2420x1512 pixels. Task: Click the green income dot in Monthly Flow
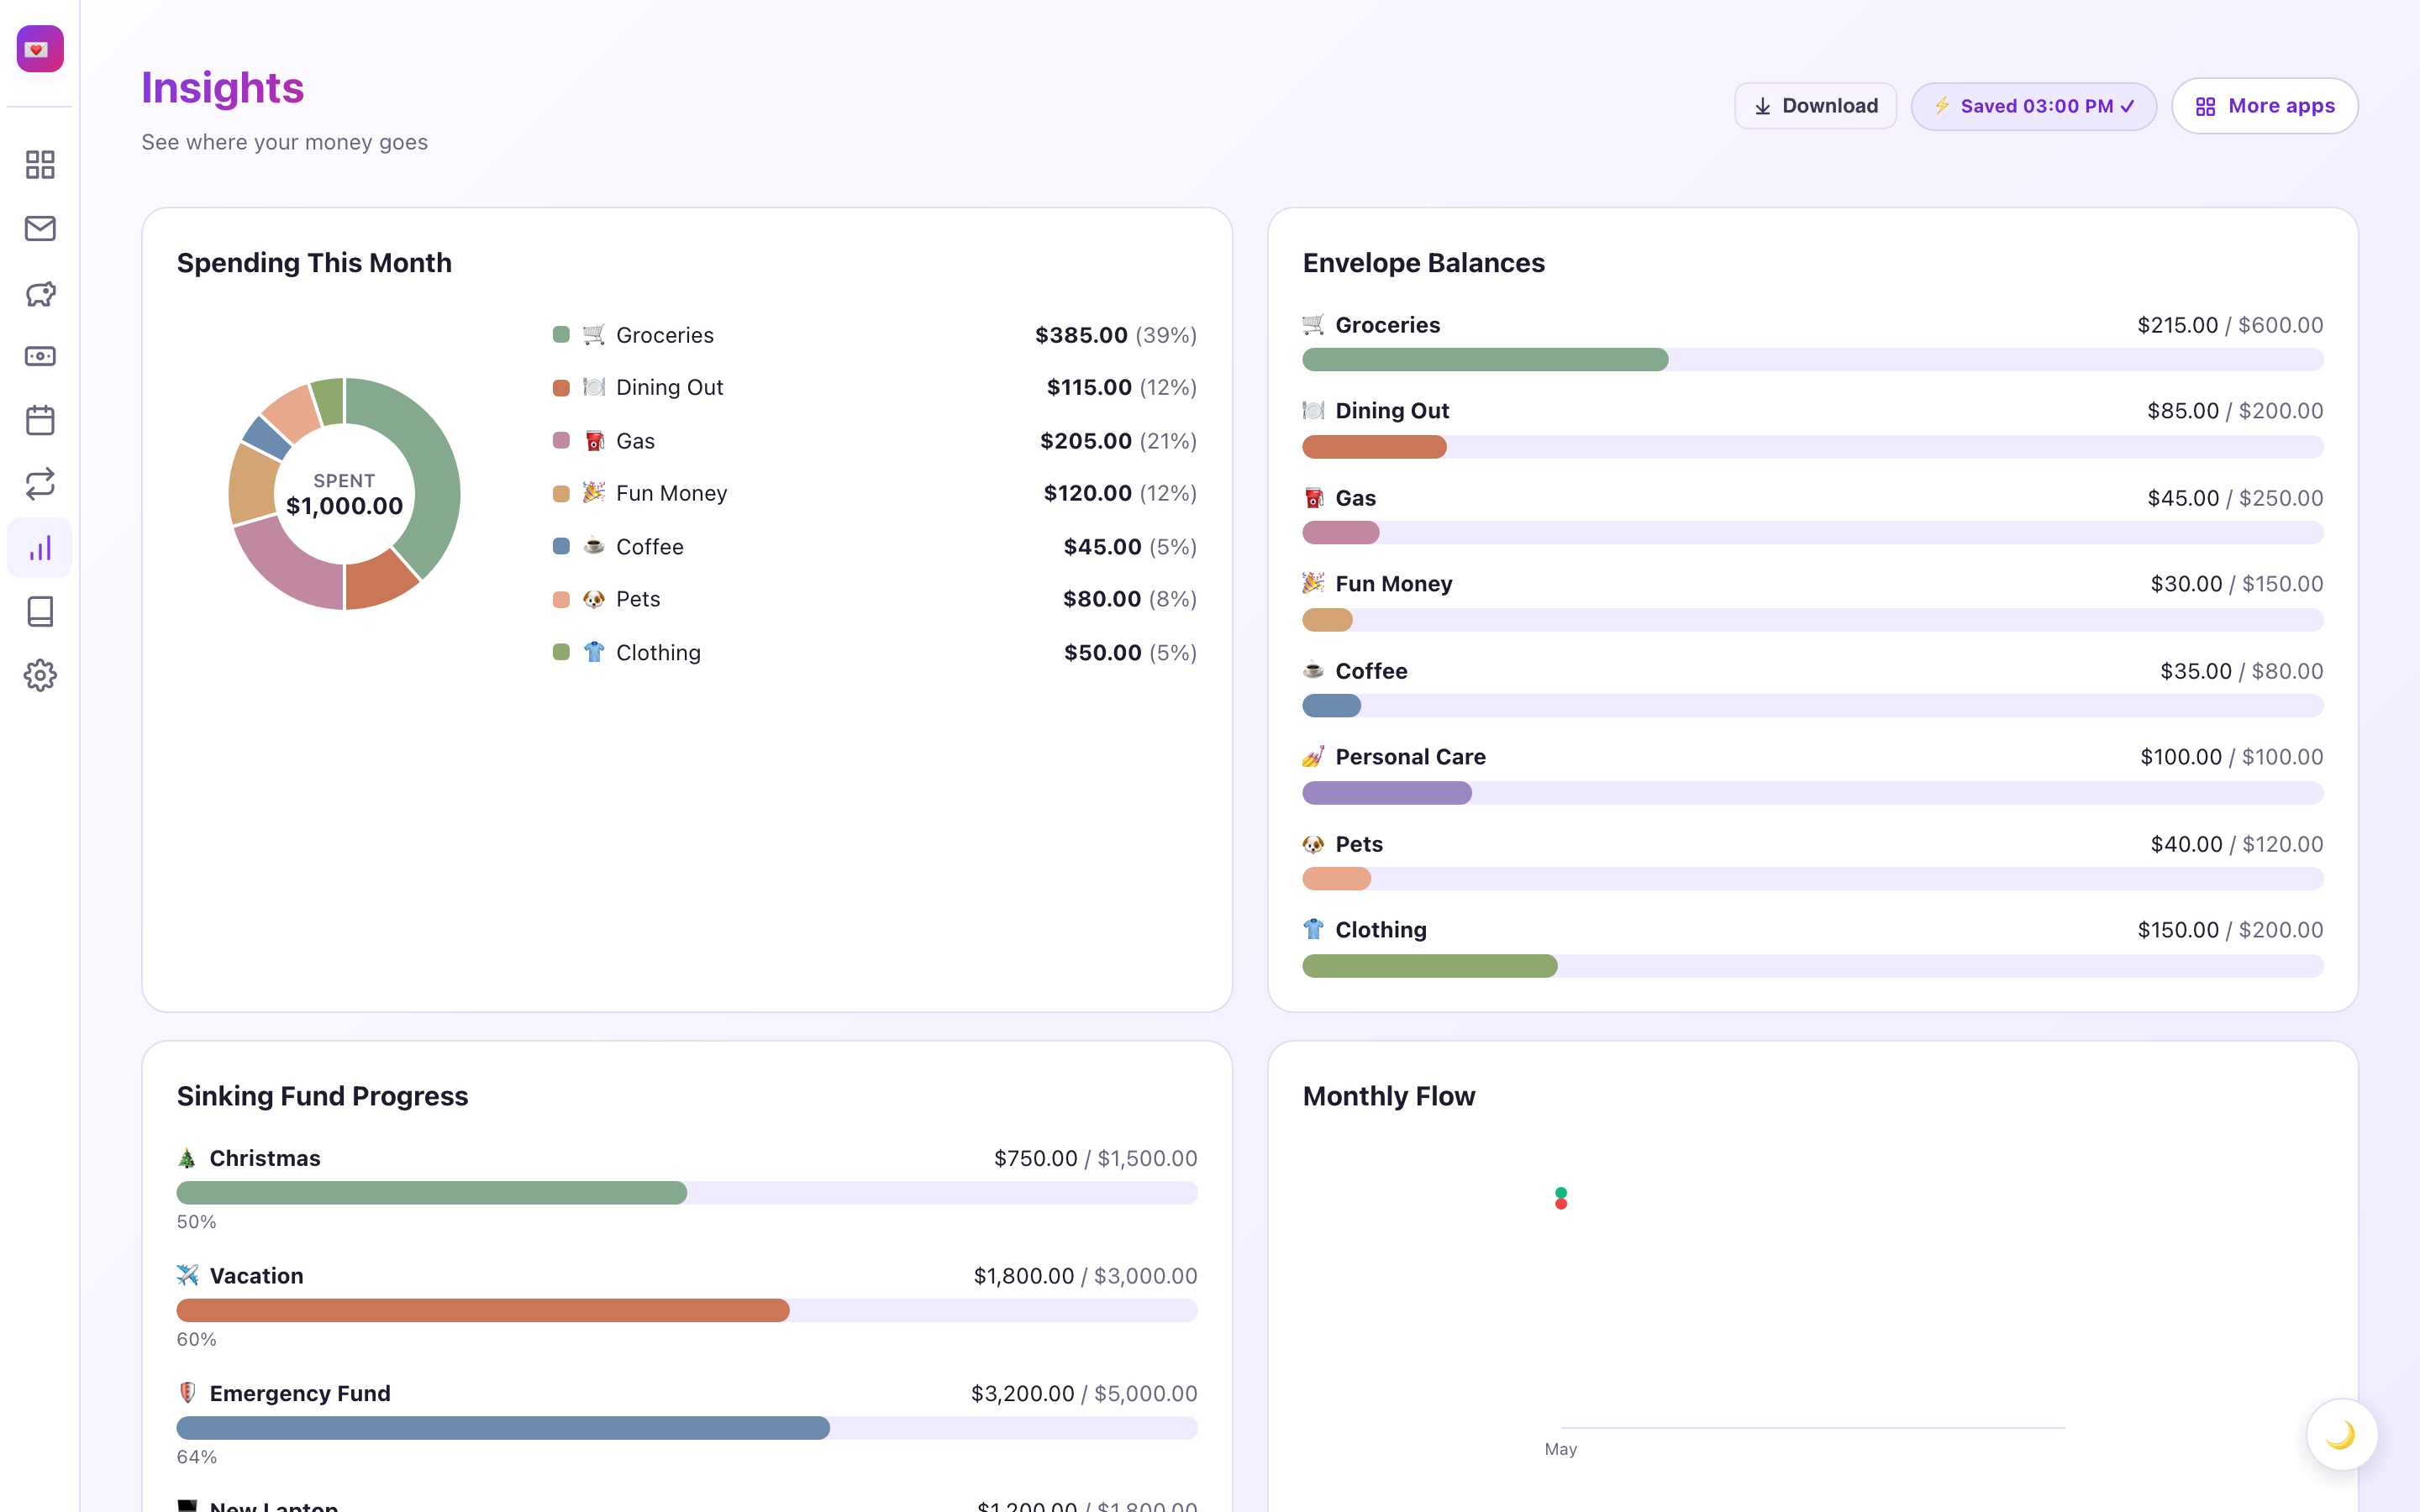click(x=1561, y=1192)
